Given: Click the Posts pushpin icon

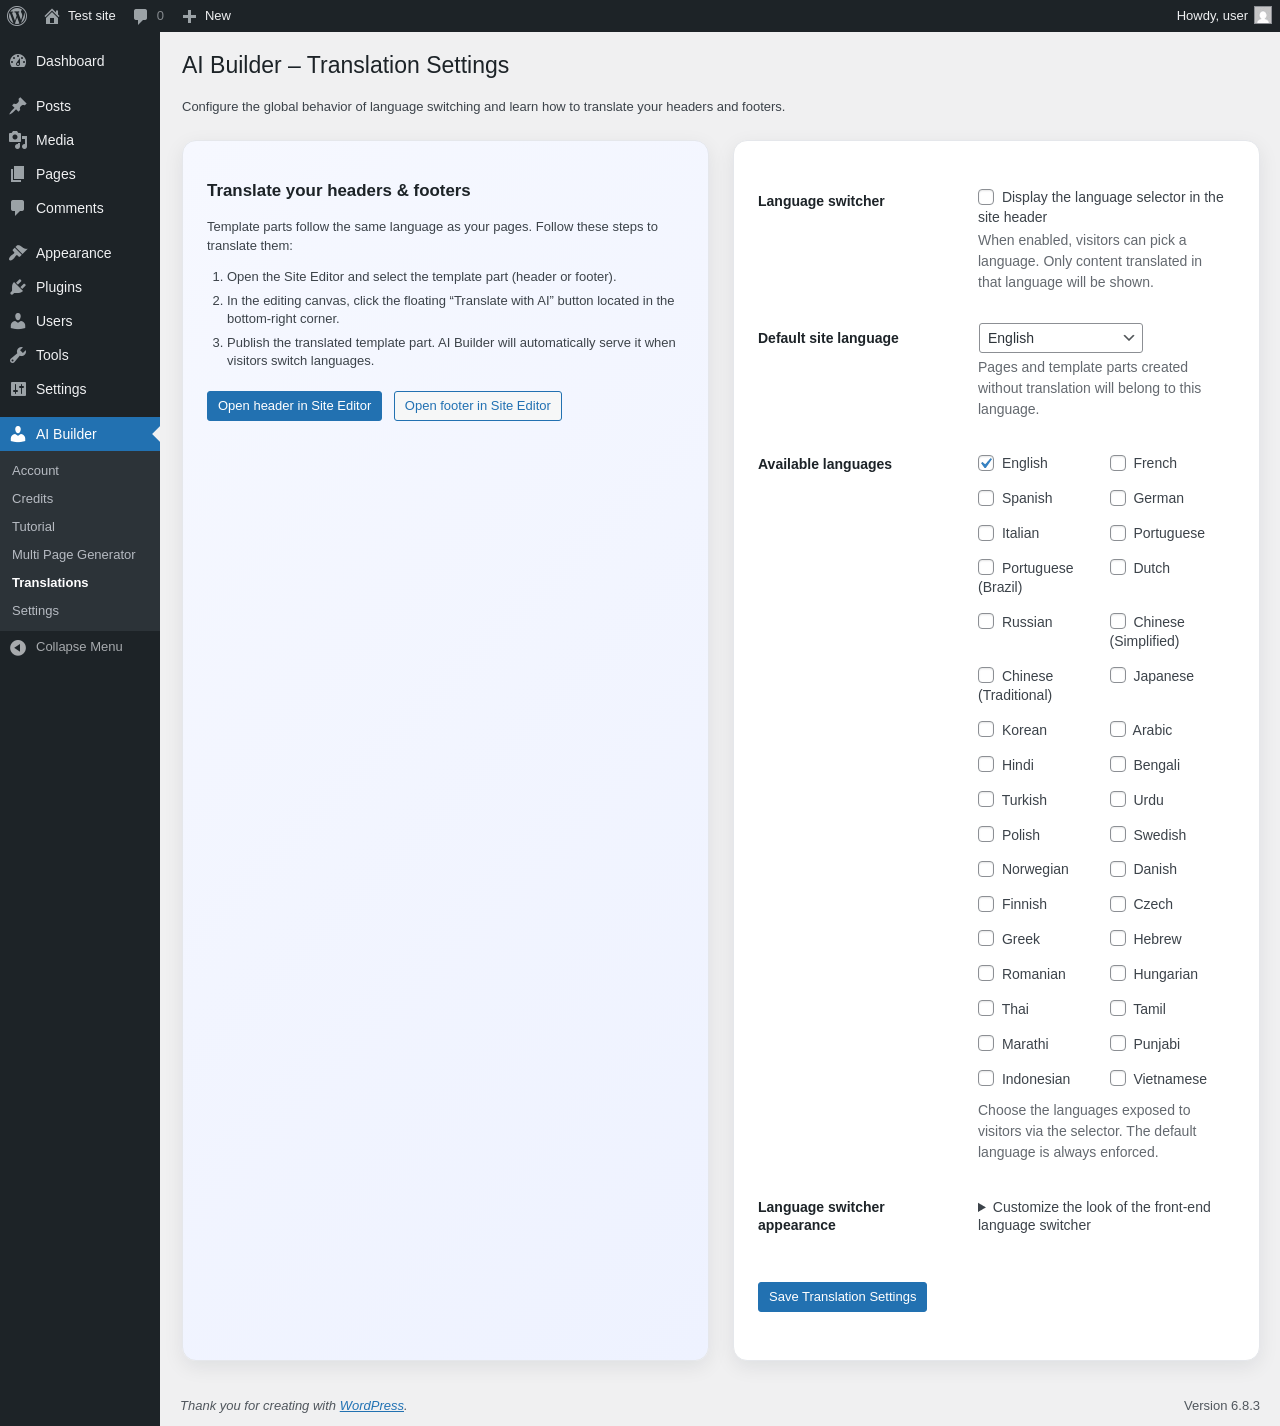Looking at the screenshot, I should [18, 106].
